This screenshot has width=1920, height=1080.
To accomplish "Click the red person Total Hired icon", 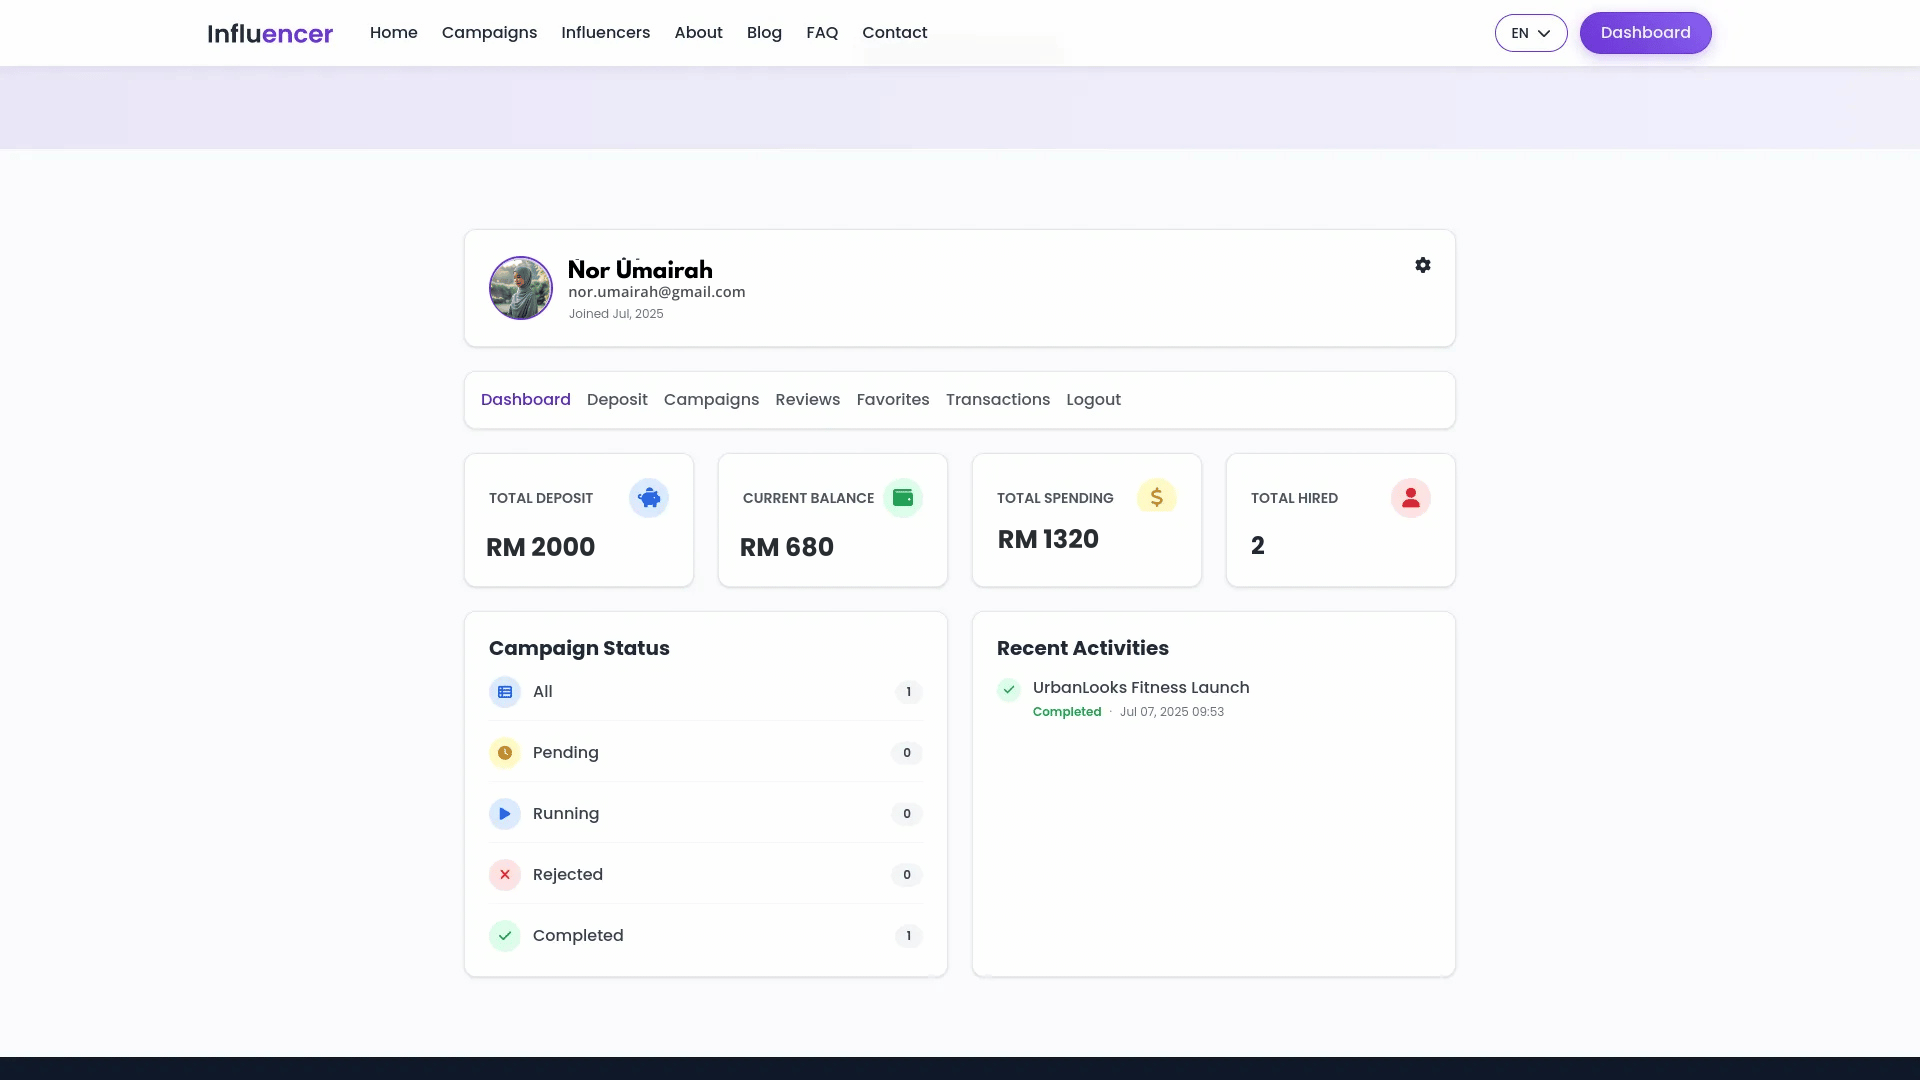I will (x=1410, y=498).
